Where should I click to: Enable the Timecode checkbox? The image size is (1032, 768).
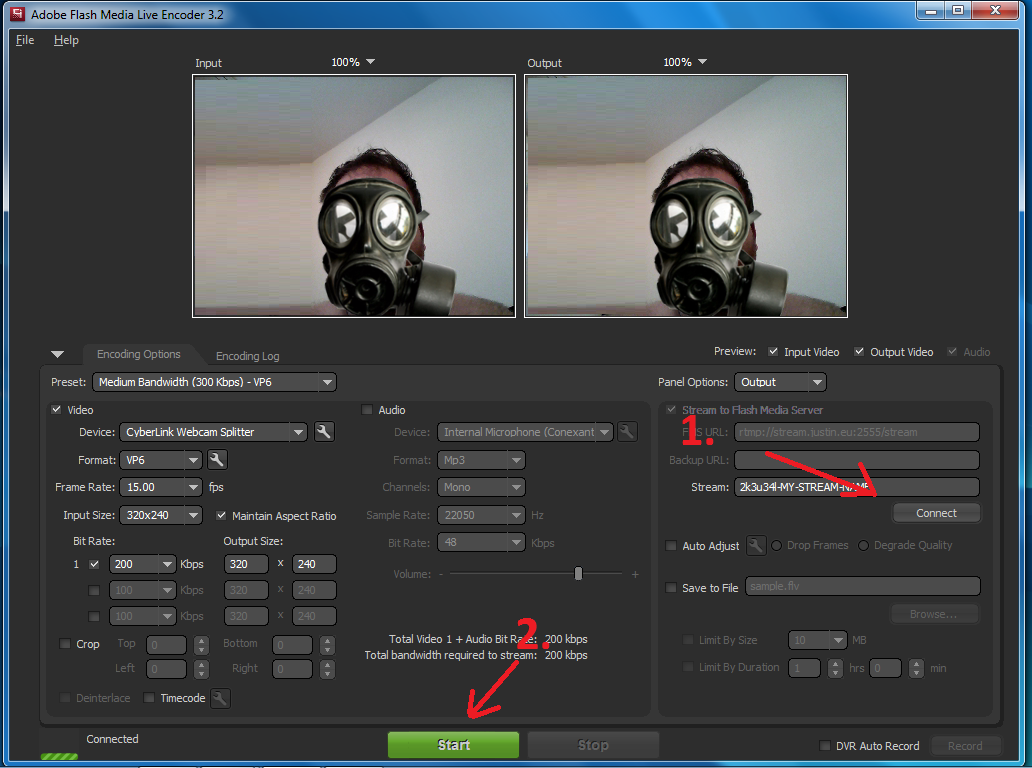click(x=149, y=698)
